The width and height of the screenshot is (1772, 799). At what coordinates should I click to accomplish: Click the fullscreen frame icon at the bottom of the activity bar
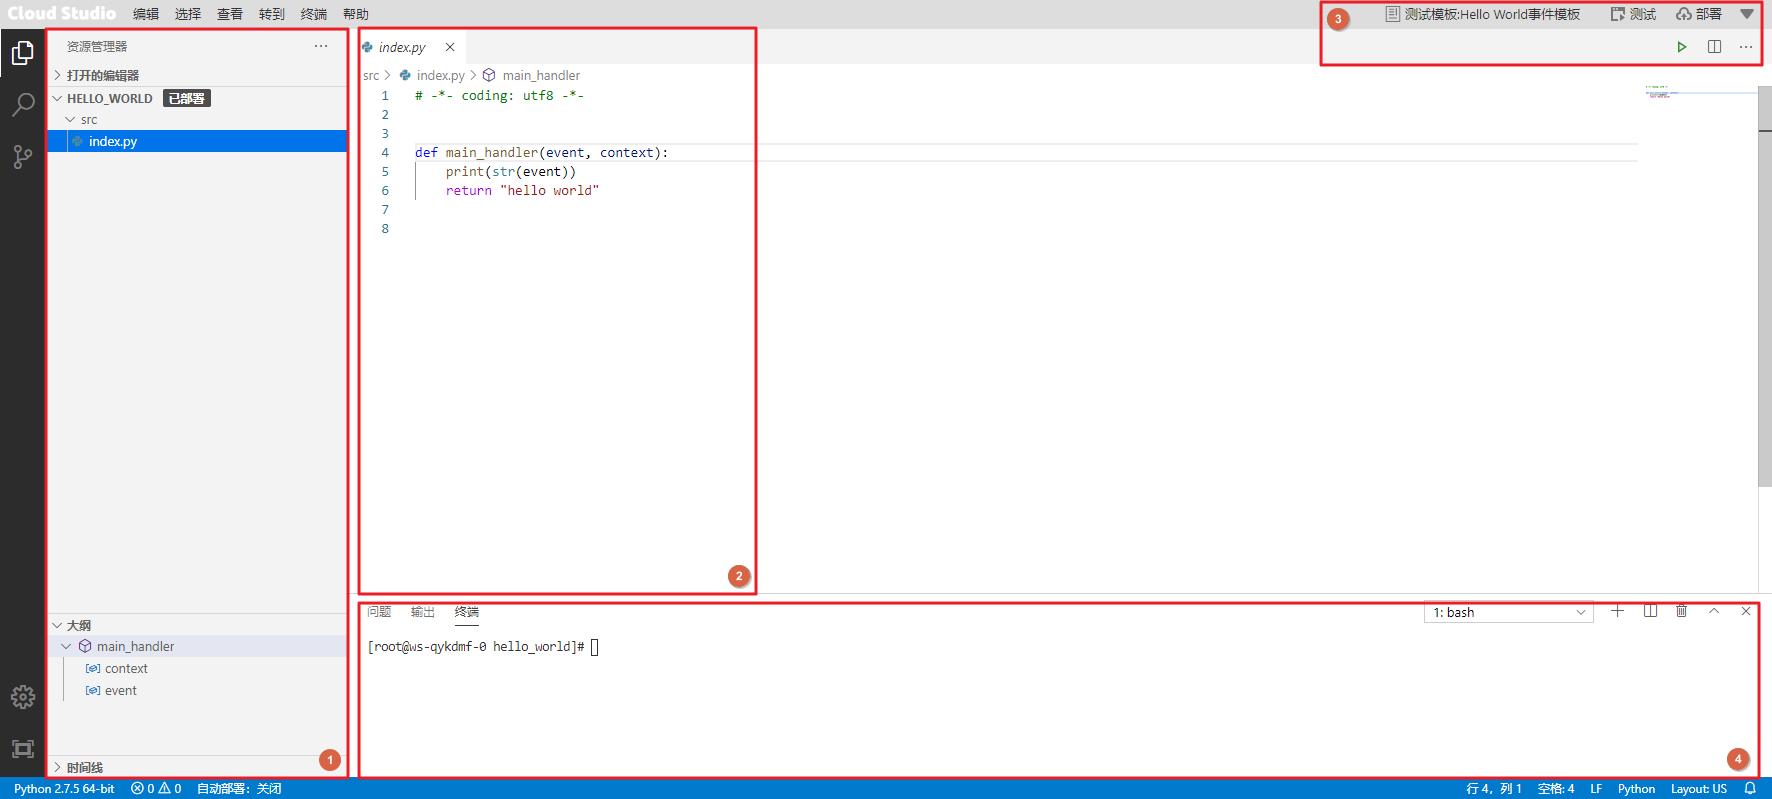pos(22,749)
